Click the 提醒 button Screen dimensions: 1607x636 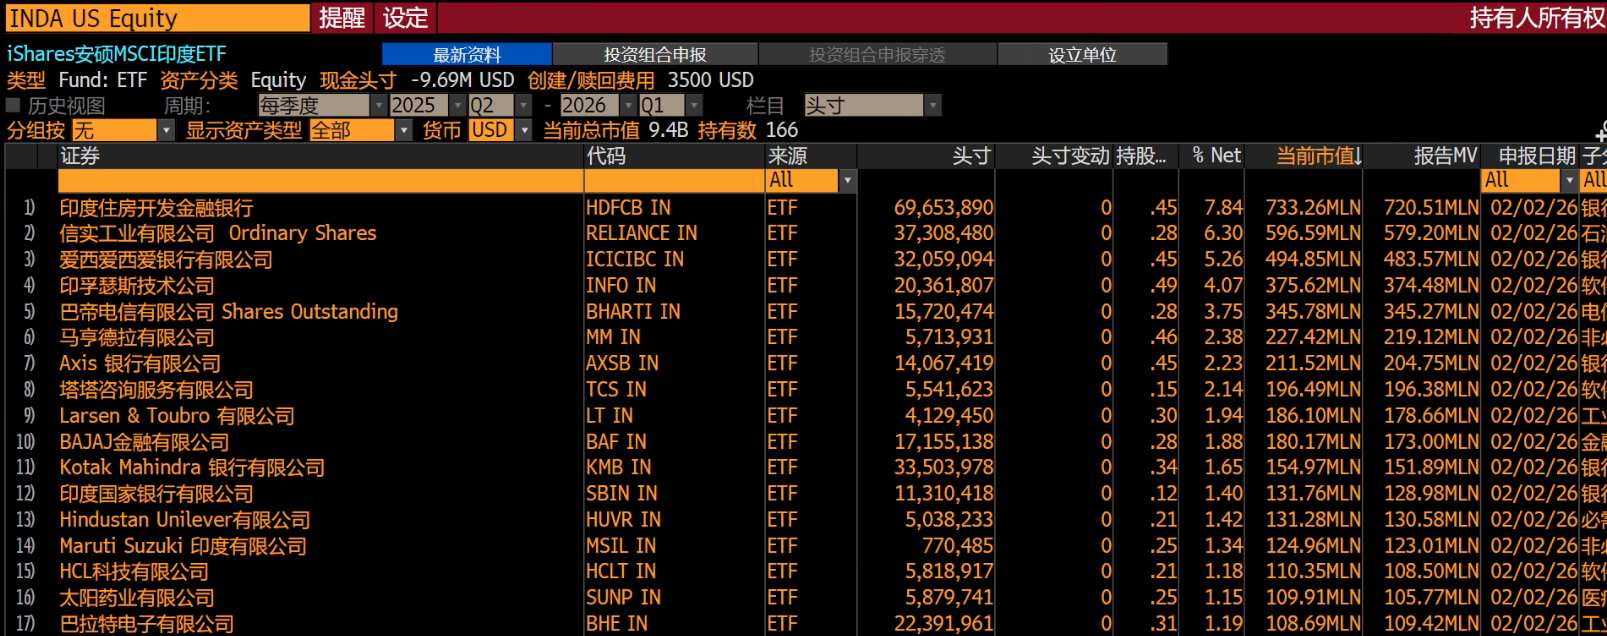[342, 17]
